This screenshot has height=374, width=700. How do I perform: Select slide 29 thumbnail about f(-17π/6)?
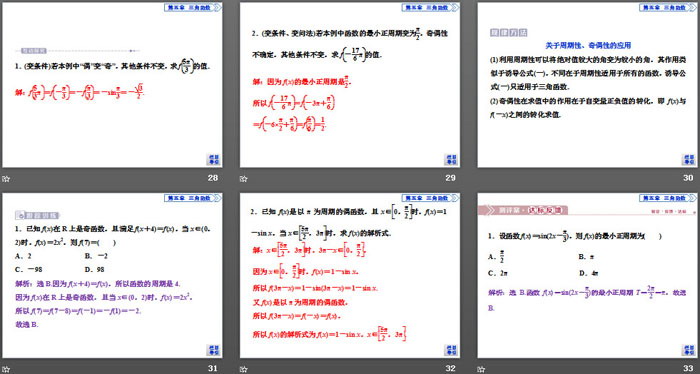click(x=350, y=85)
